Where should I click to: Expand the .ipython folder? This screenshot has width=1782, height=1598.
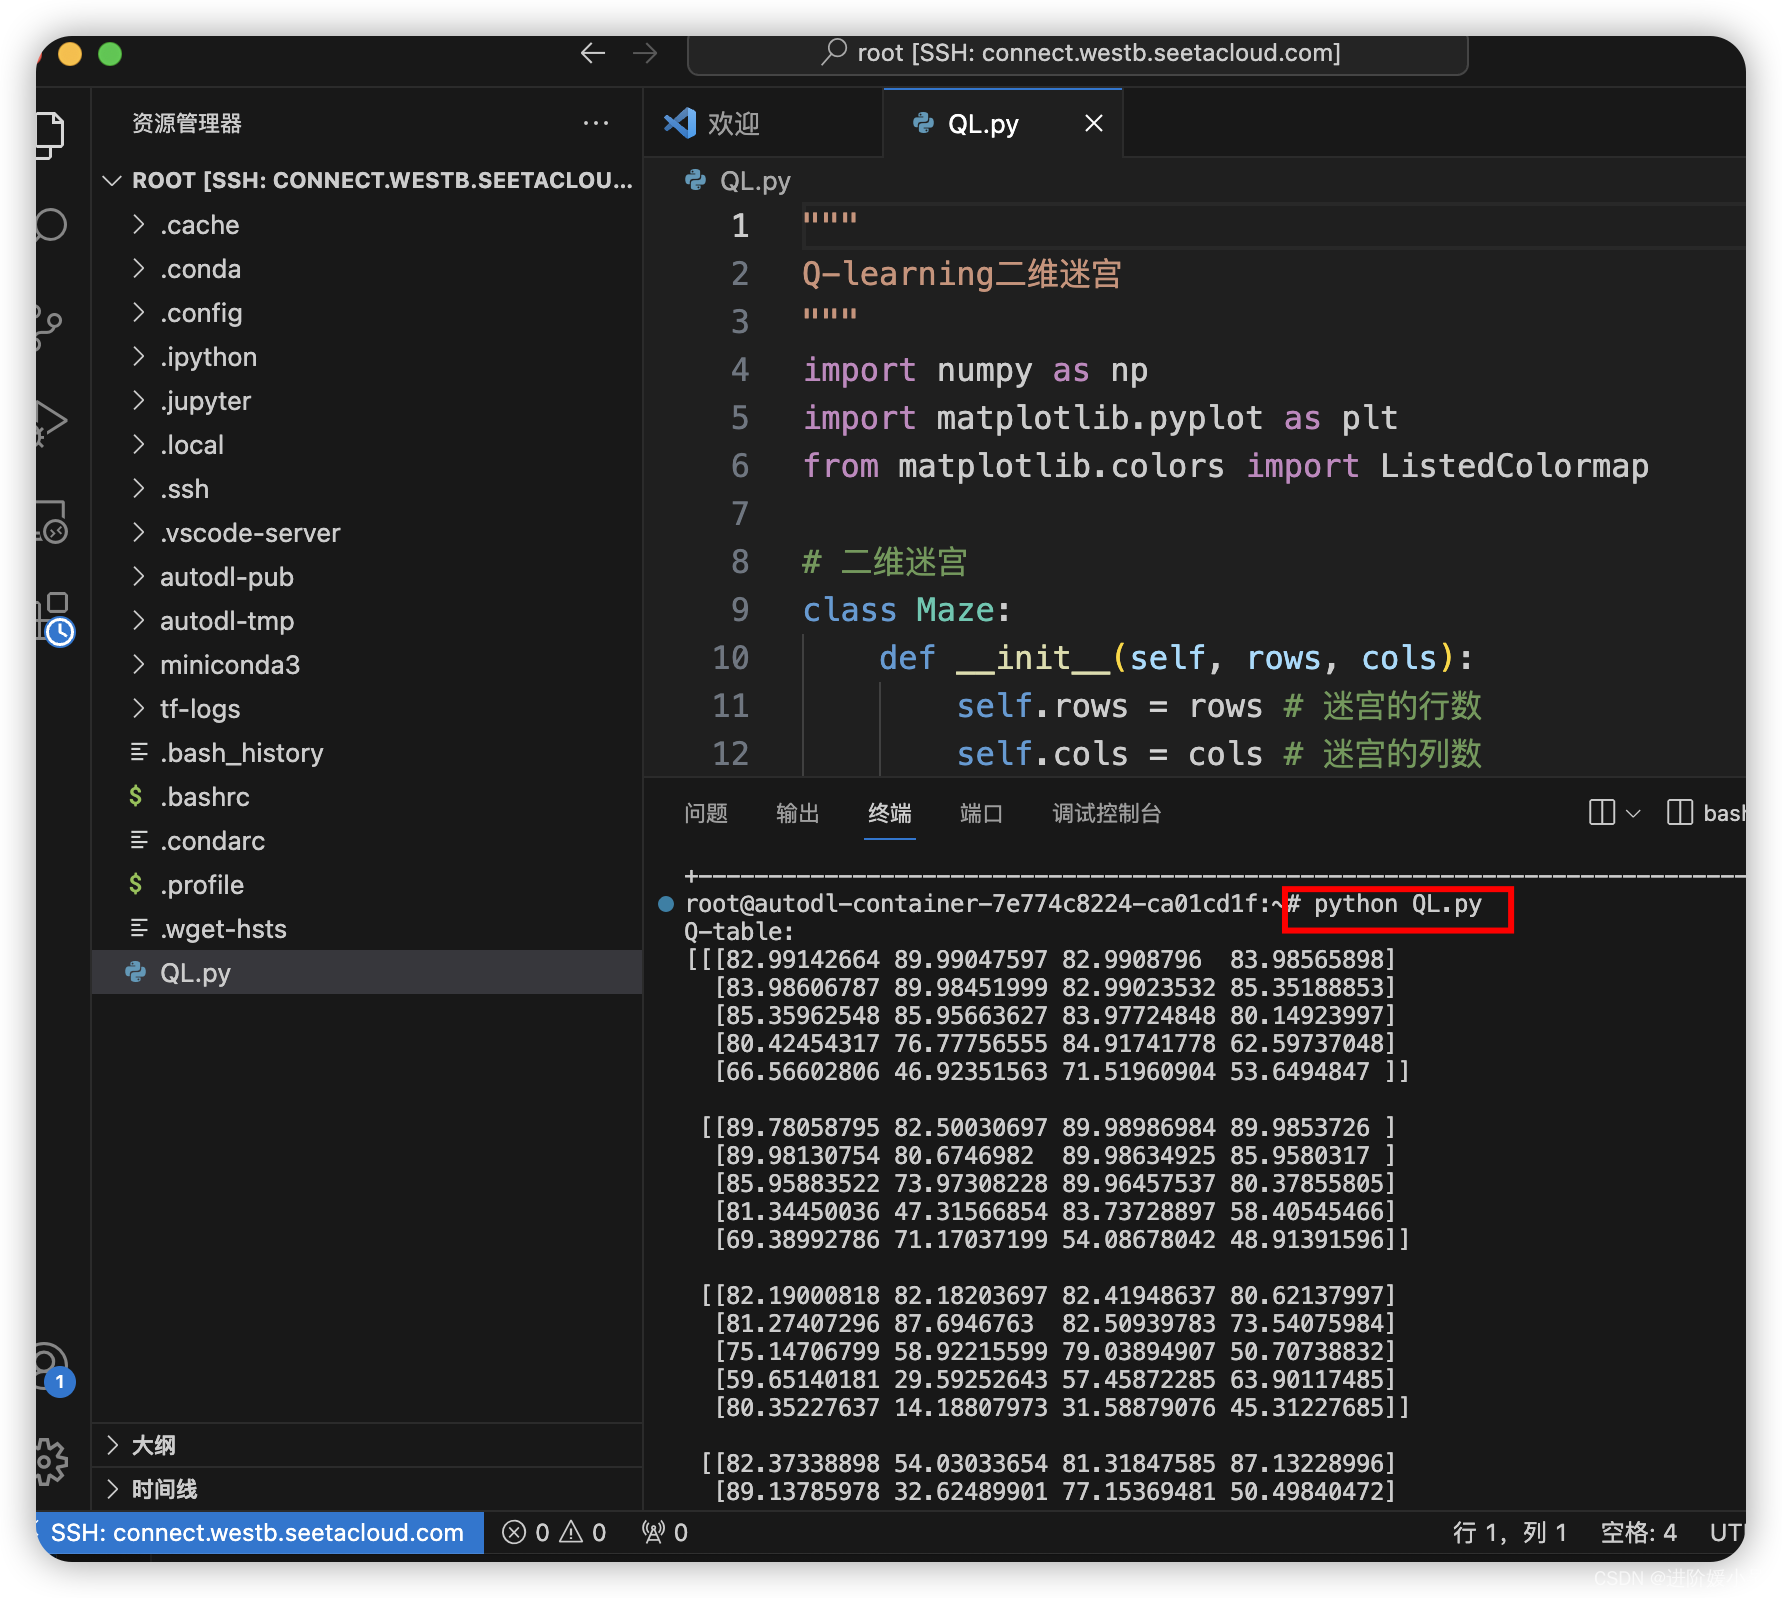(368, 357)
